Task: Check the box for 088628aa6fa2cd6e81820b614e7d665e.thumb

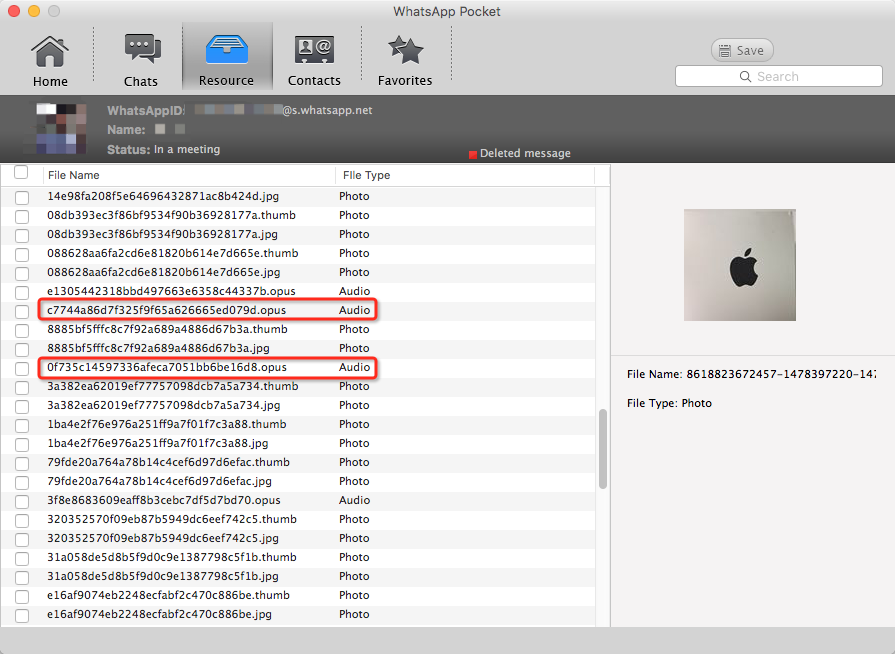Action: [x=22, y=255]
